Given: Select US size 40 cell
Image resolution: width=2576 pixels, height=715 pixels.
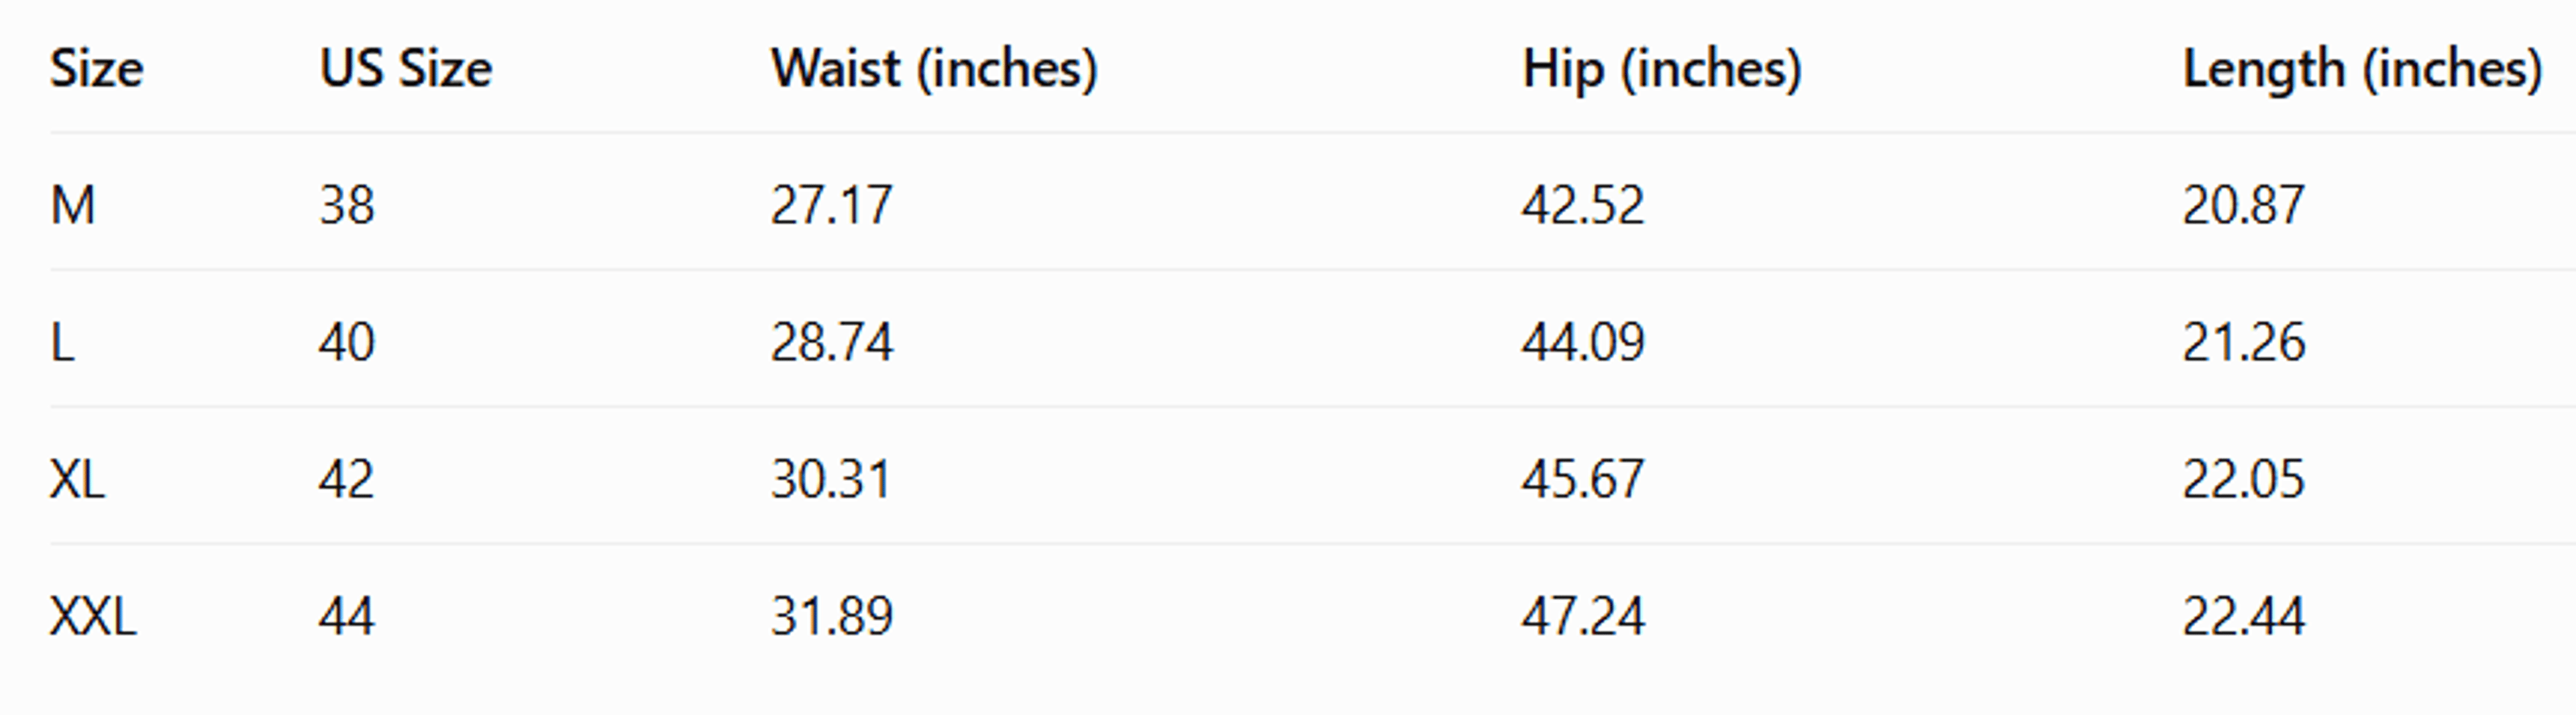Looking at the screenshot, I should click(x=346, y=343).
